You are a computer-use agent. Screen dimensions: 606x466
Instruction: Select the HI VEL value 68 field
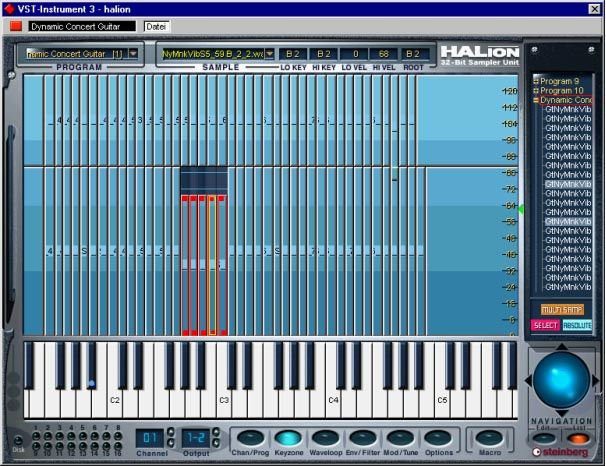[x=383, y=54]
